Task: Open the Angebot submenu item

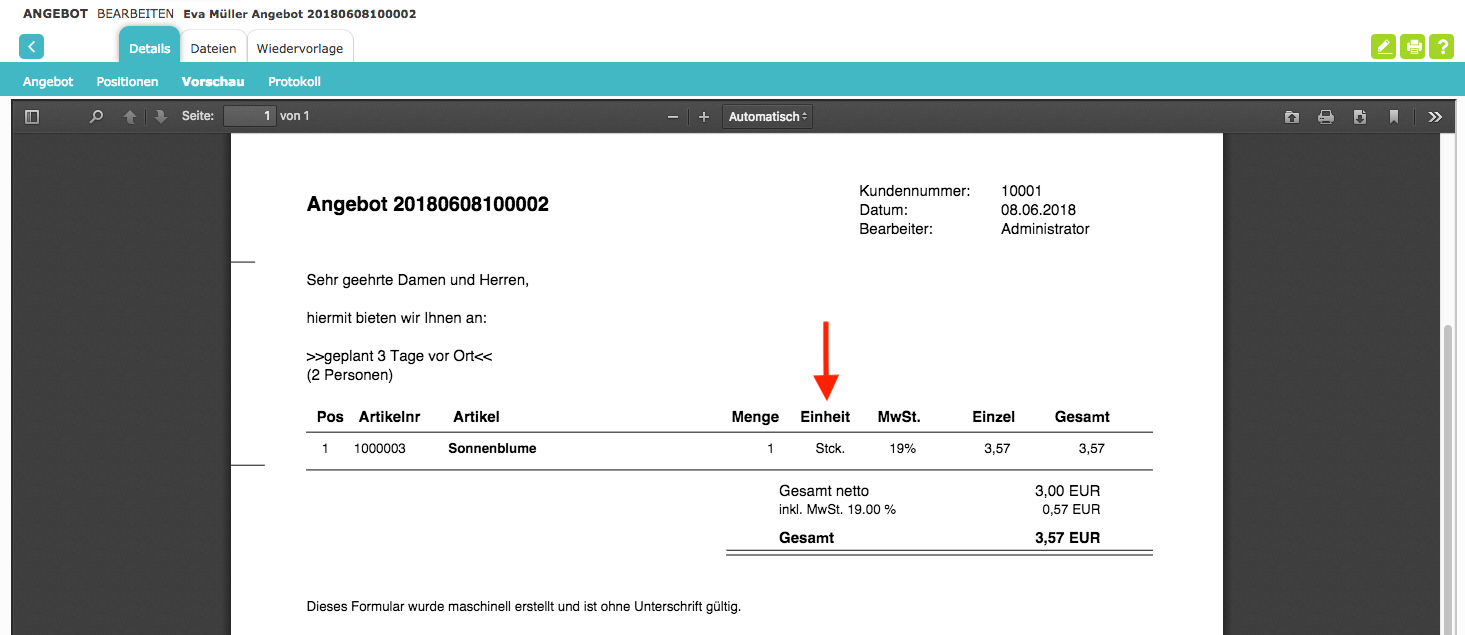Action: (48, 82)
